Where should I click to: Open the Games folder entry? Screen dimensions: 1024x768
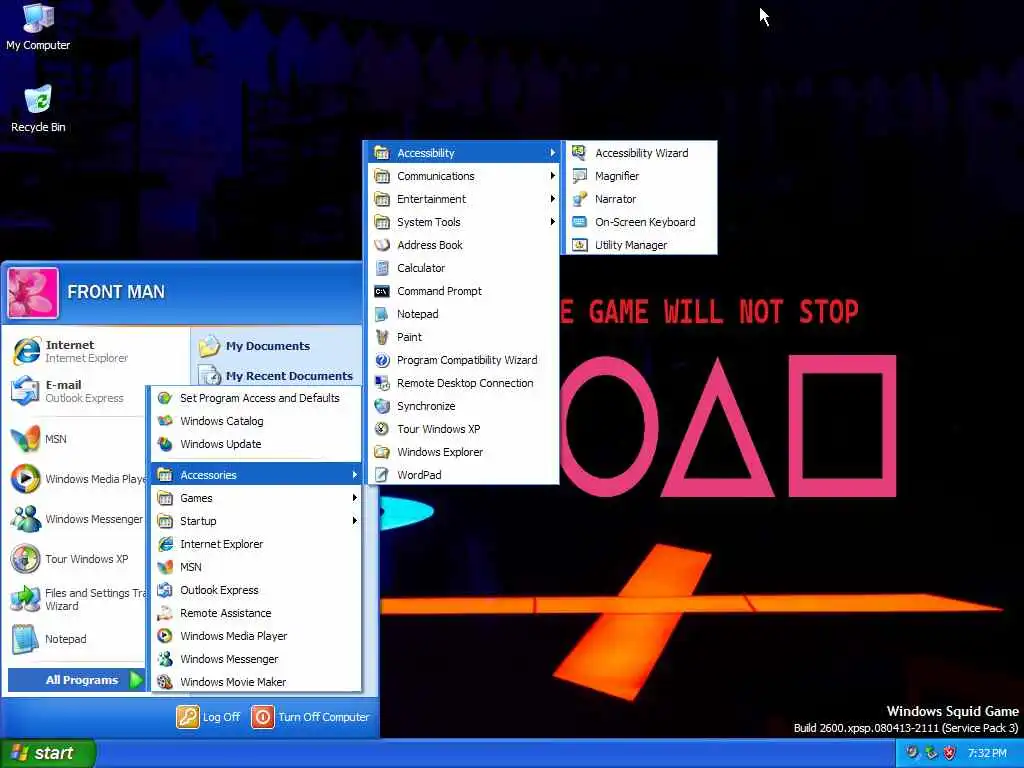256,498
